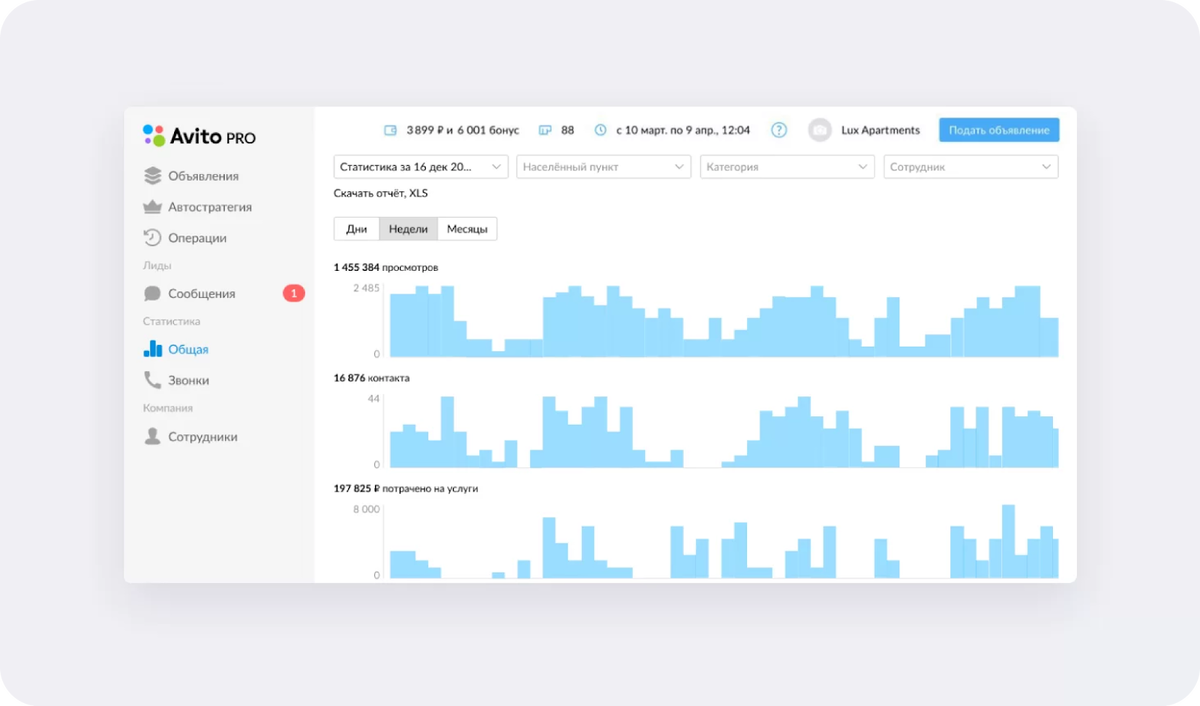Switch chart view to Месяцы

467,229
